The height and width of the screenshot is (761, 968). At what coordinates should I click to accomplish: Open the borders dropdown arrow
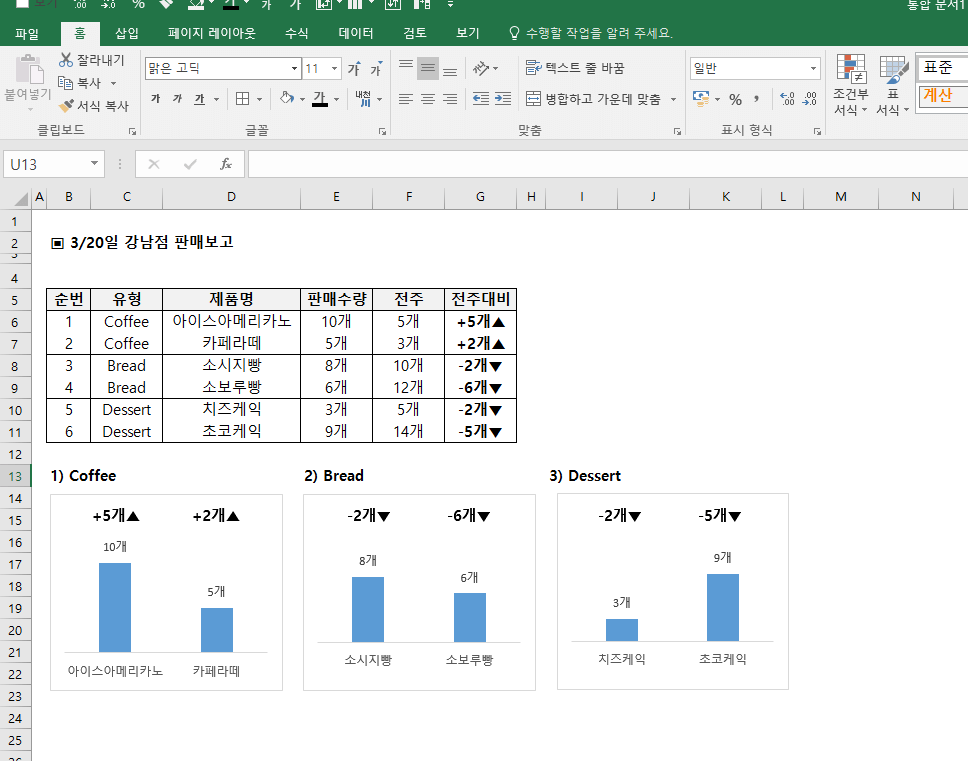259,99
